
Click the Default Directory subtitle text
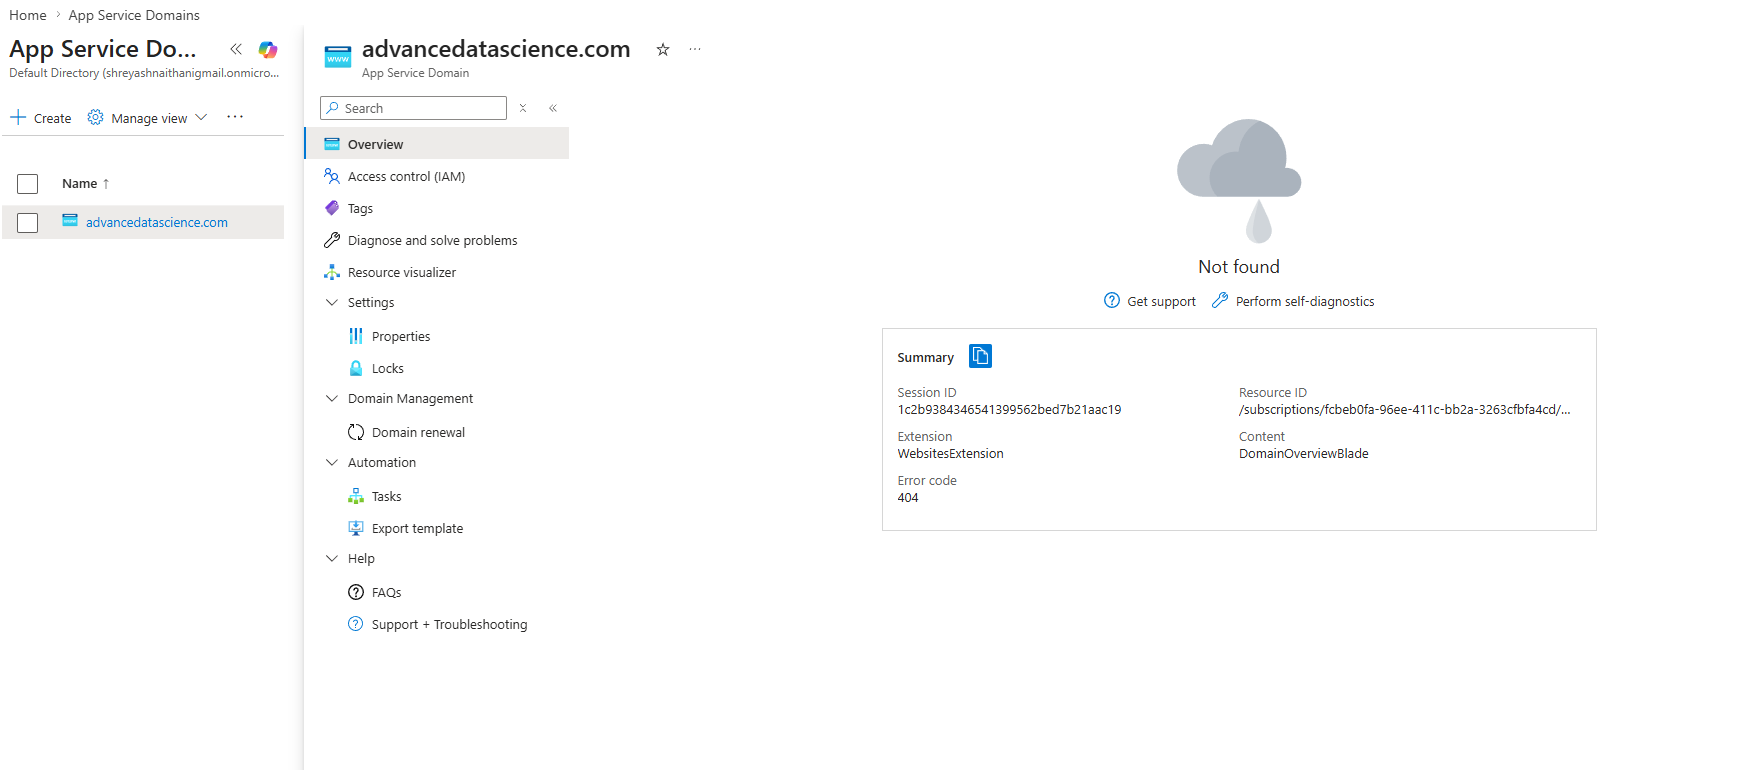pos(144,73)
